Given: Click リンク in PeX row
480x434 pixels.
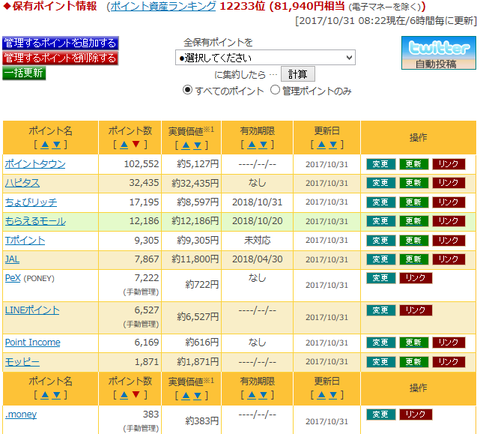Looking at the screenshot, I should point(416,278).
